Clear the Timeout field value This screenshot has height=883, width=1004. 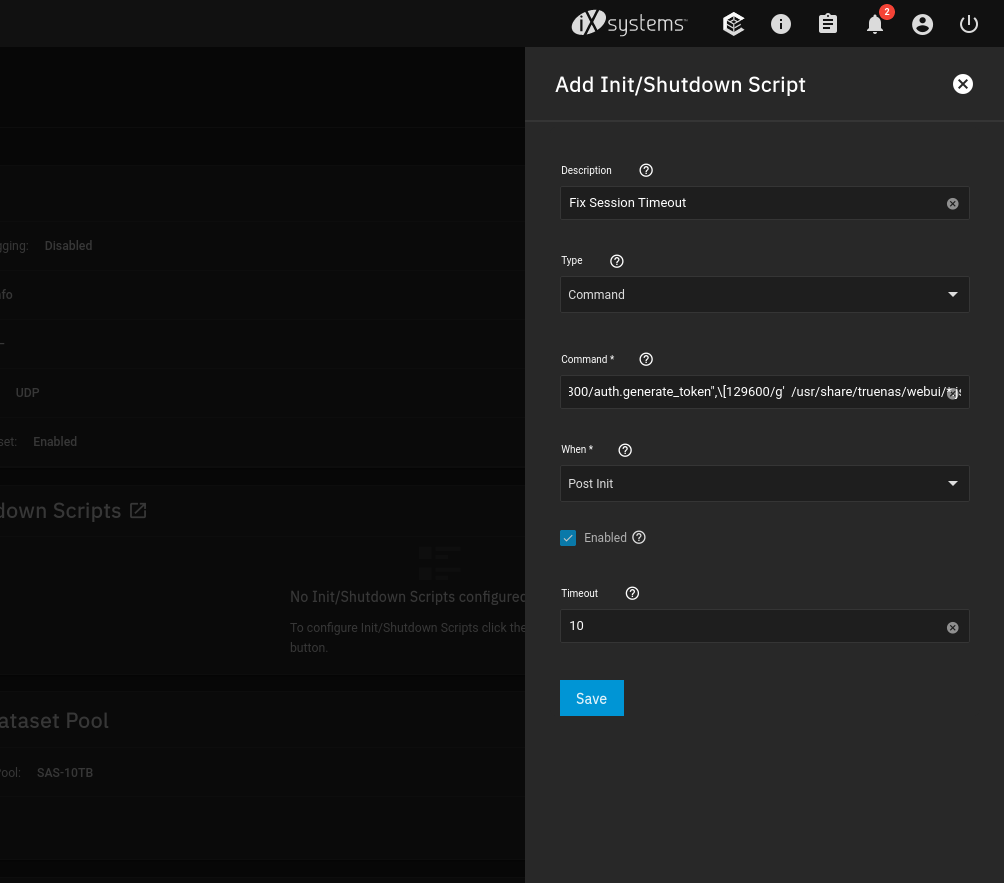[x=952, y=626]
